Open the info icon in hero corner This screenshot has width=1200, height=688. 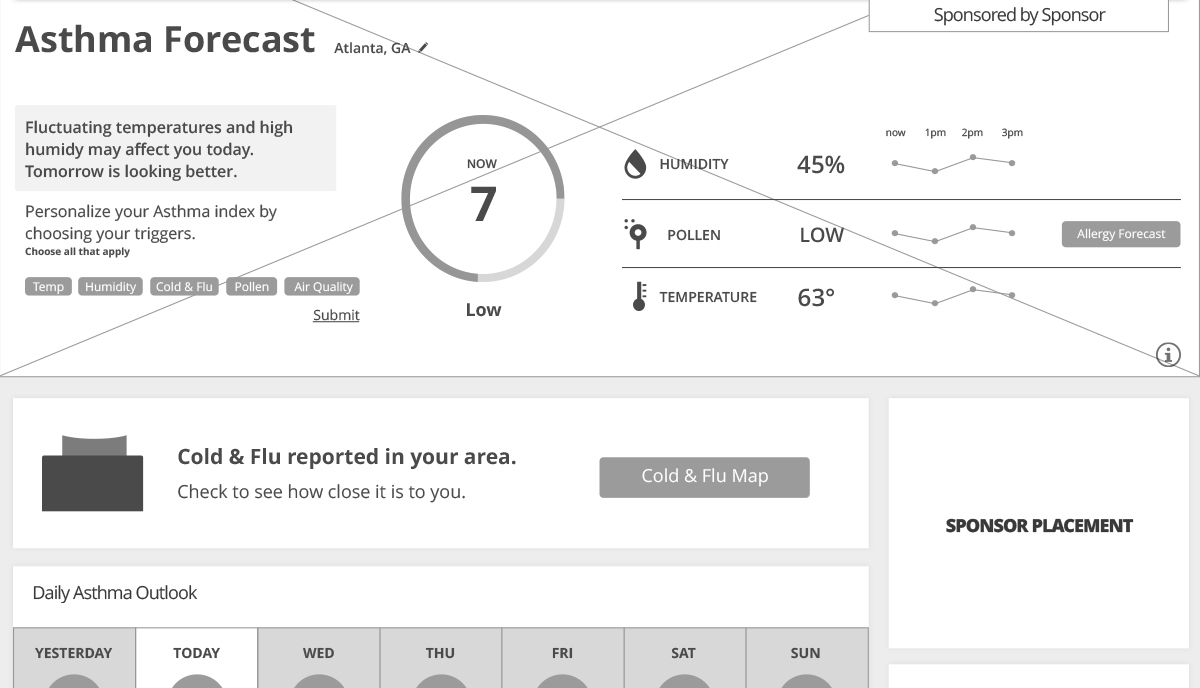point(1168,354)
